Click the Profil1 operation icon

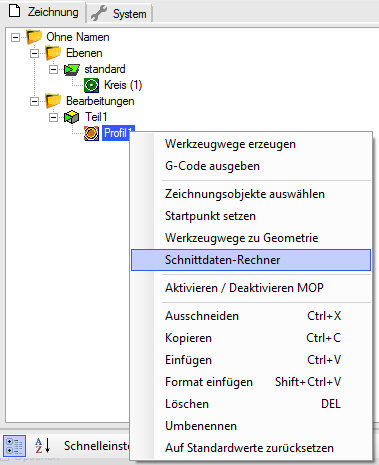click(91, 133)
